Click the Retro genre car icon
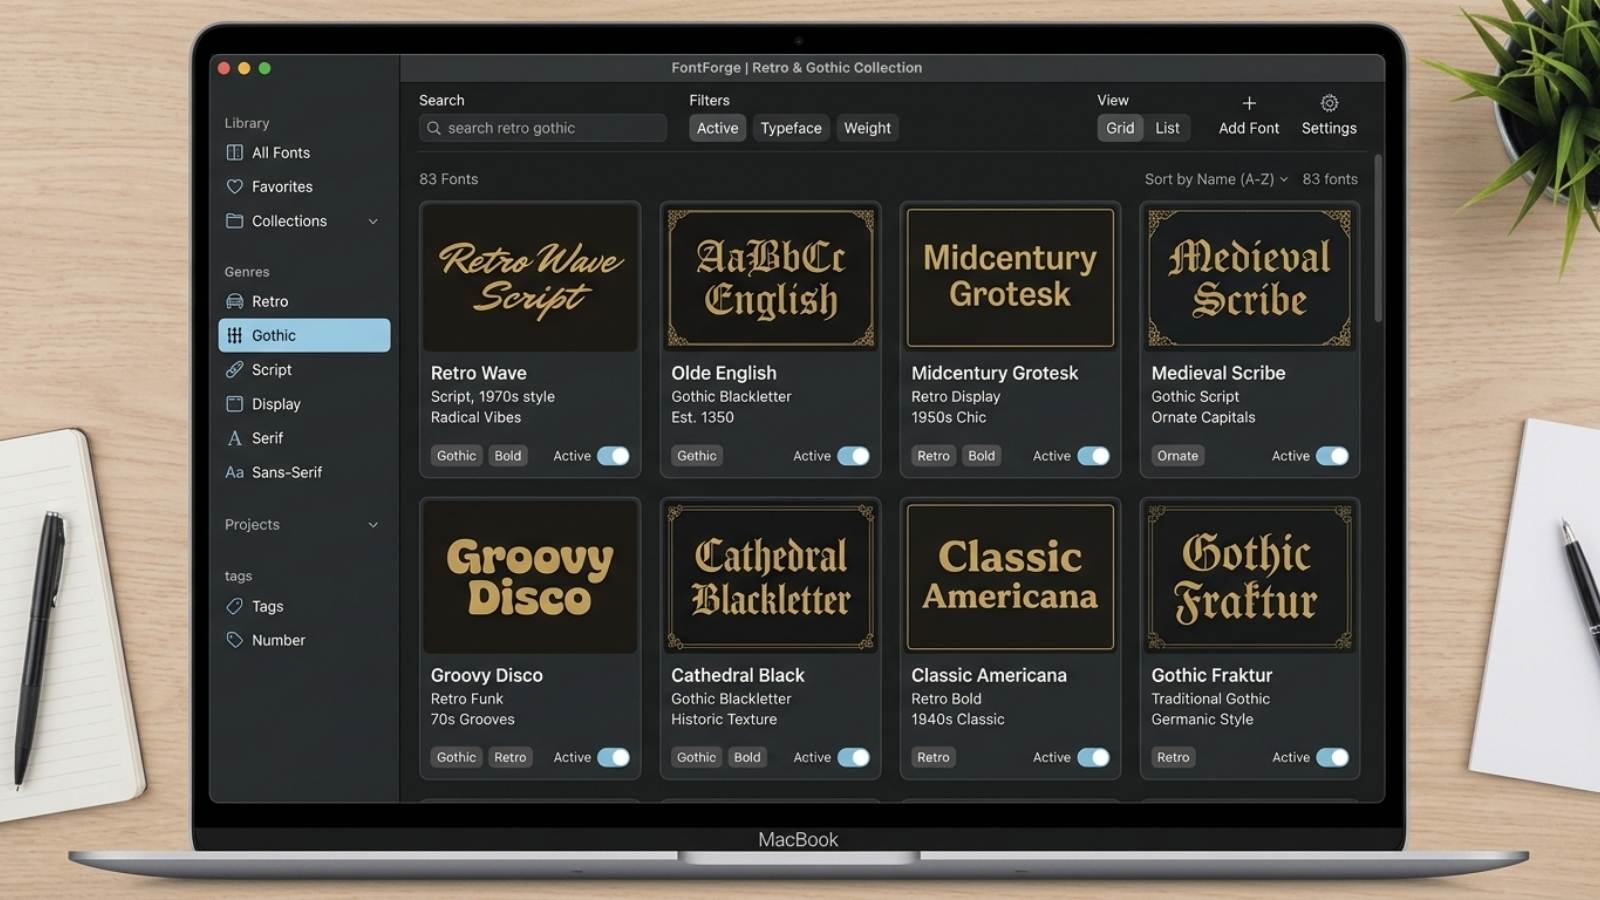Image resolution: width=1600 pixels, height=900 pixels. tap(235, 301)
